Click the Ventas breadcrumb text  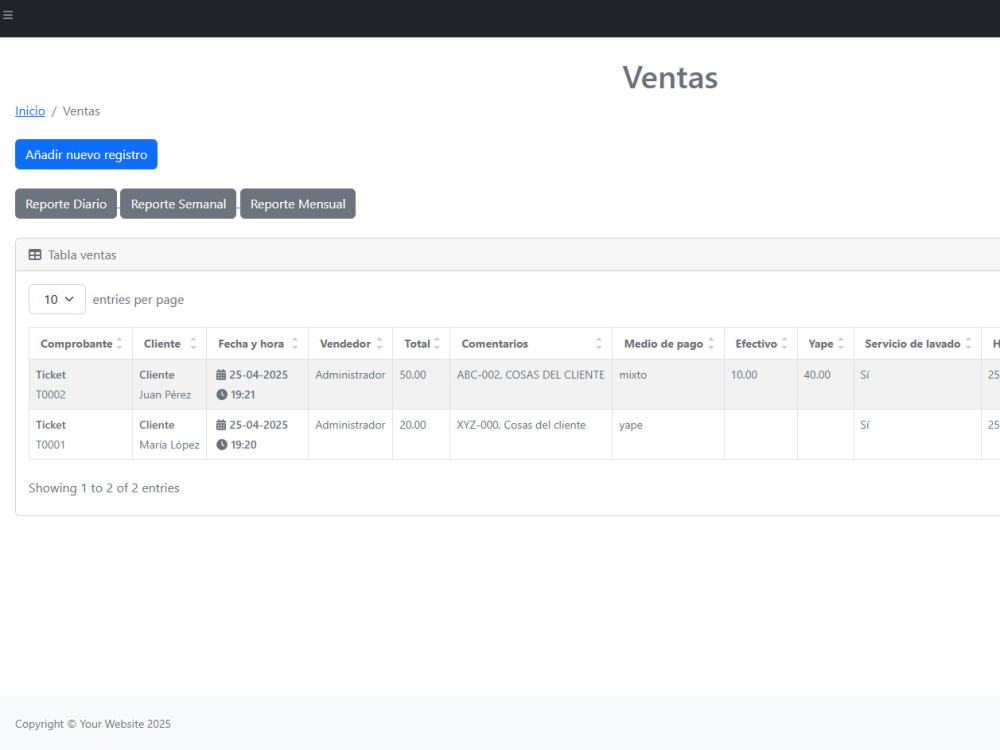tap(81, 111)
